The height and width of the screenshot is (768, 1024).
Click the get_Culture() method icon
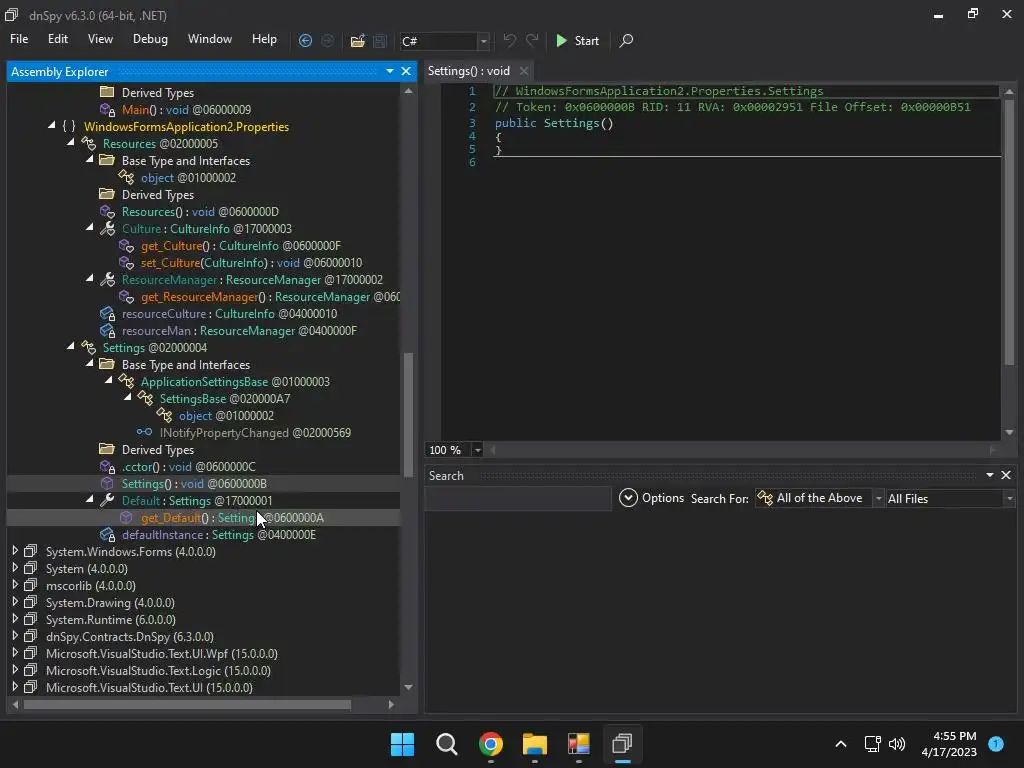click(126, 246)
